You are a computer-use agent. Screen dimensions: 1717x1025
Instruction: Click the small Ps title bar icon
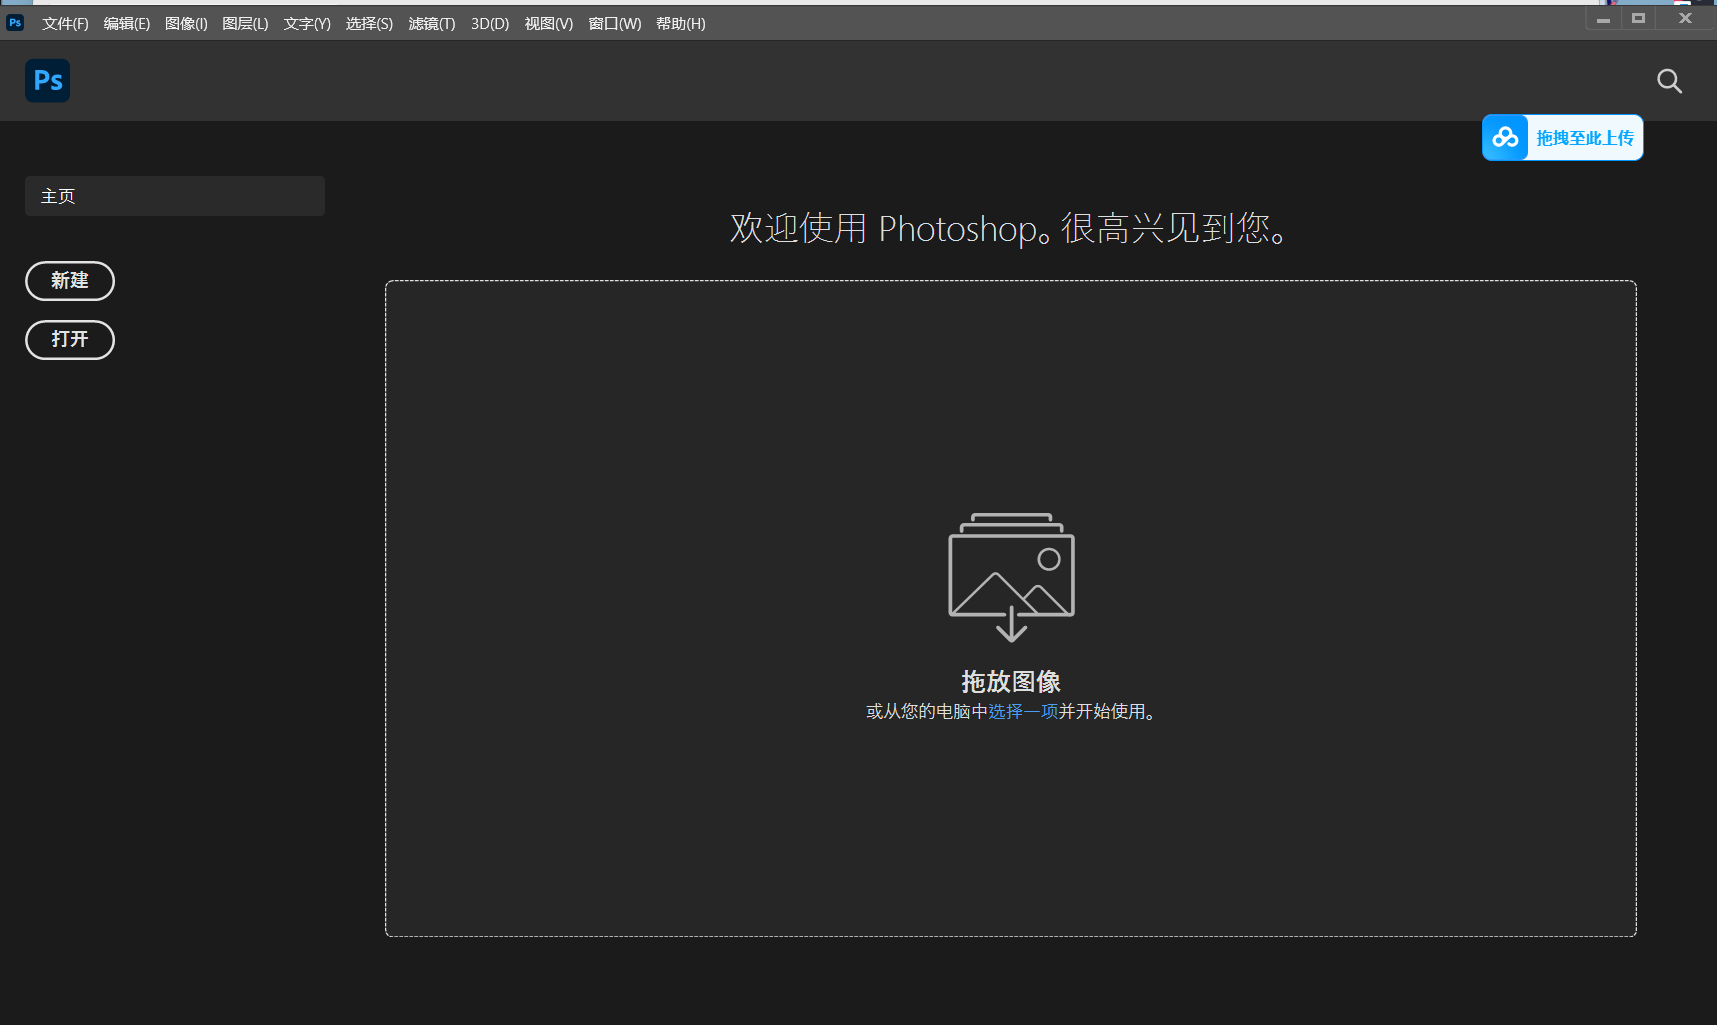[15, 22]
